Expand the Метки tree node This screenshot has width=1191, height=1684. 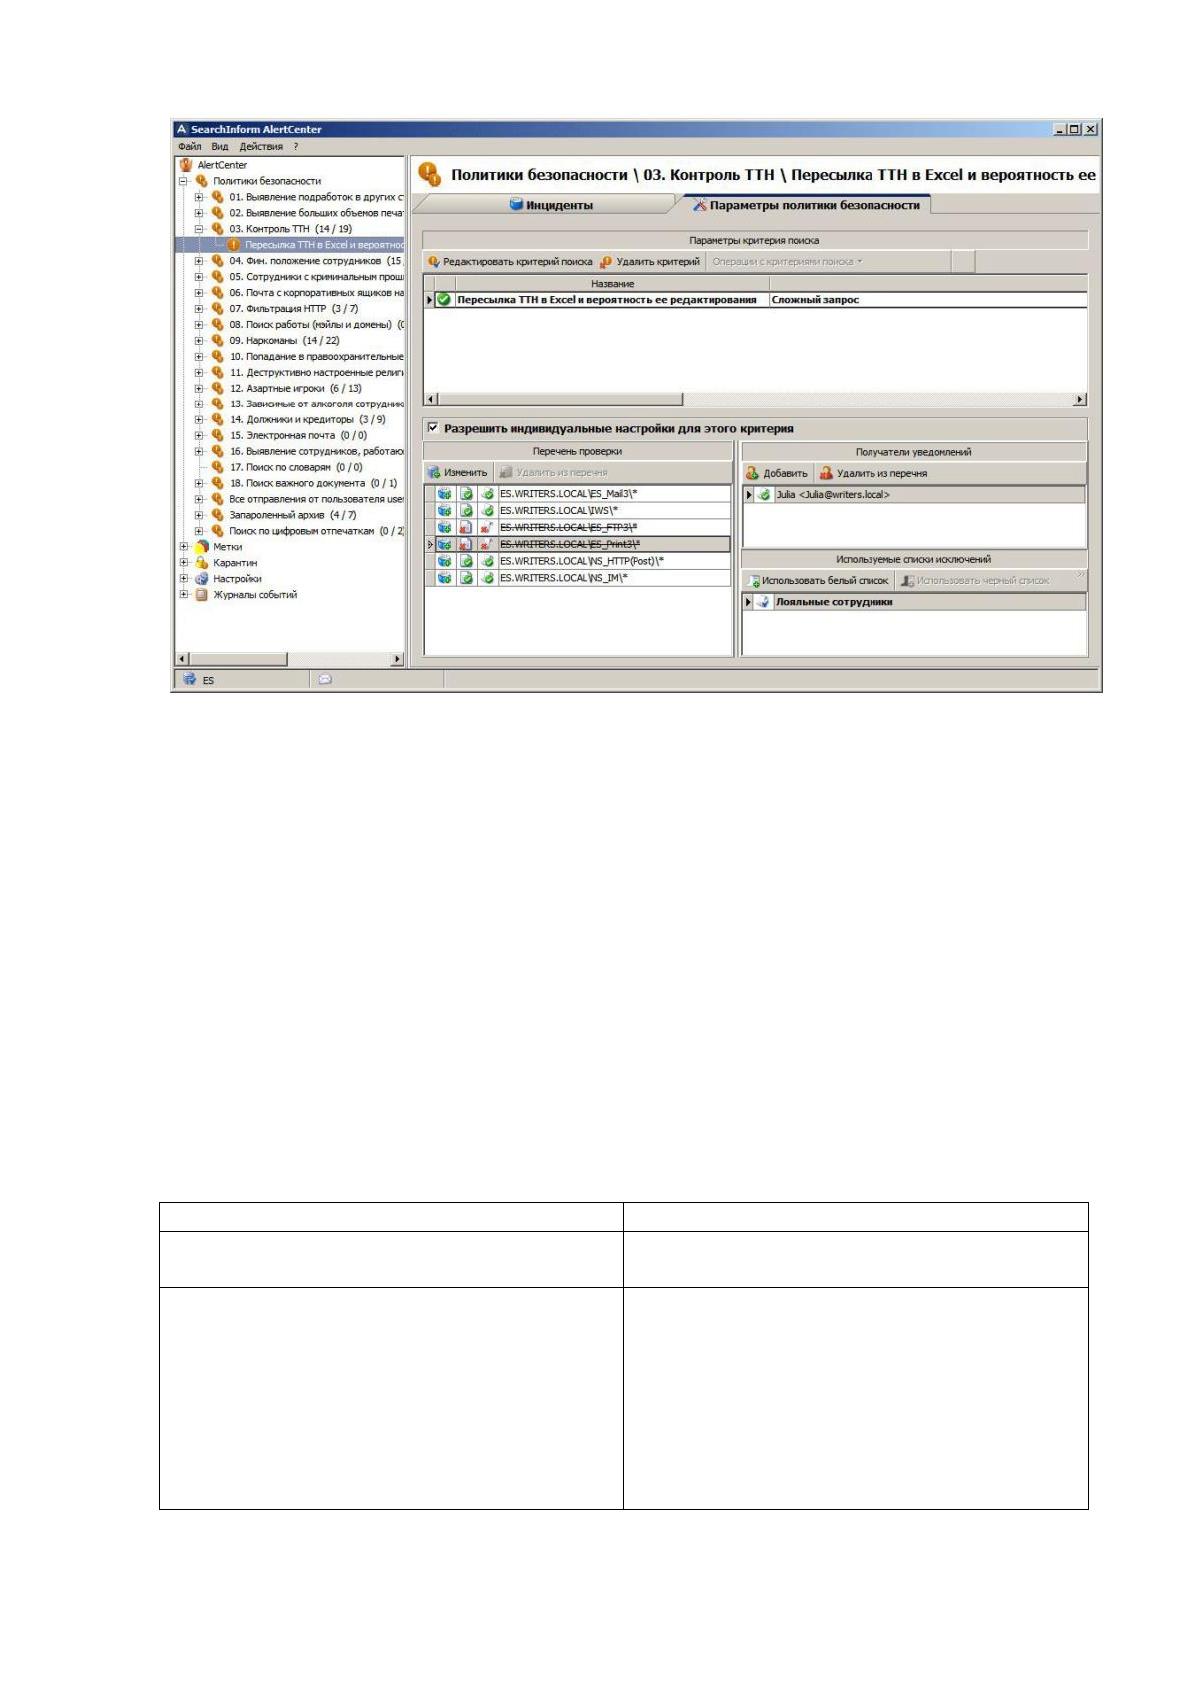coord(183,547)
